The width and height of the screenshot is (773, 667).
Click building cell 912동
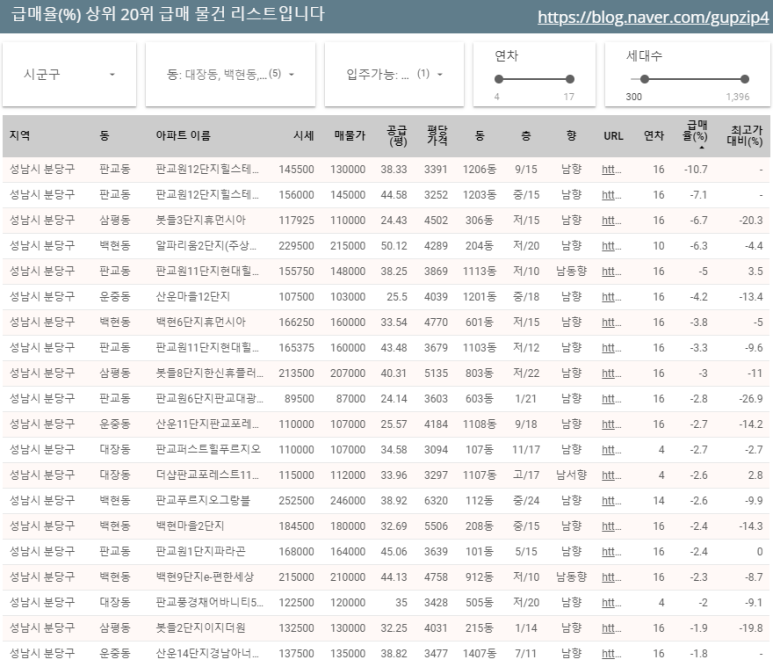point(479,577)
